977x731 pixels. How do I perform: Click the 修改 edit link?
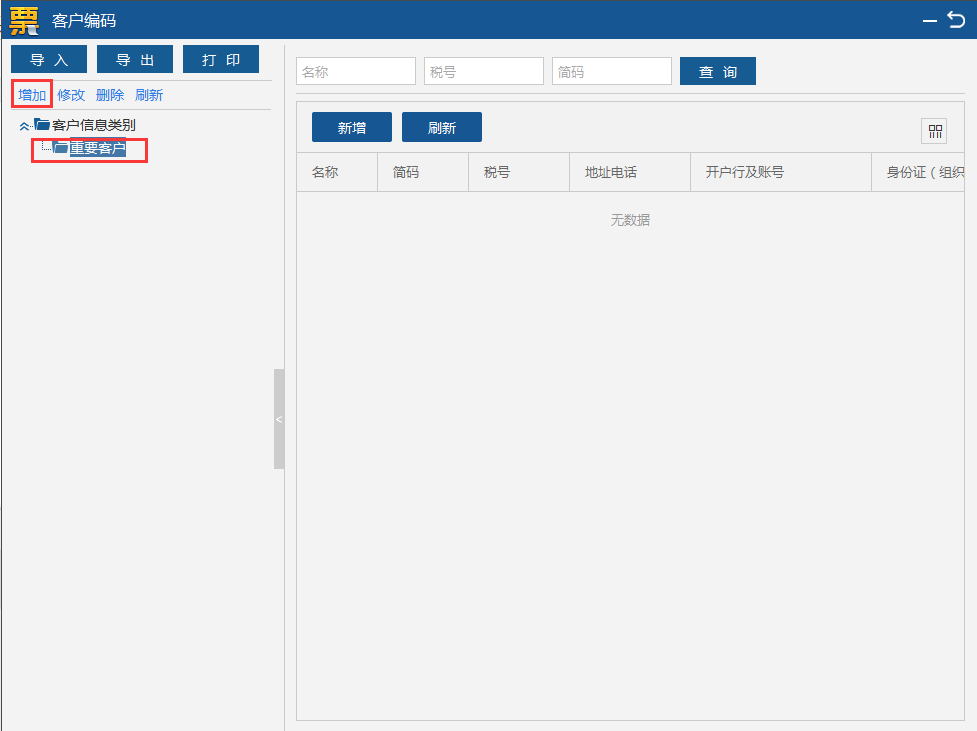[x=71, y=95]
